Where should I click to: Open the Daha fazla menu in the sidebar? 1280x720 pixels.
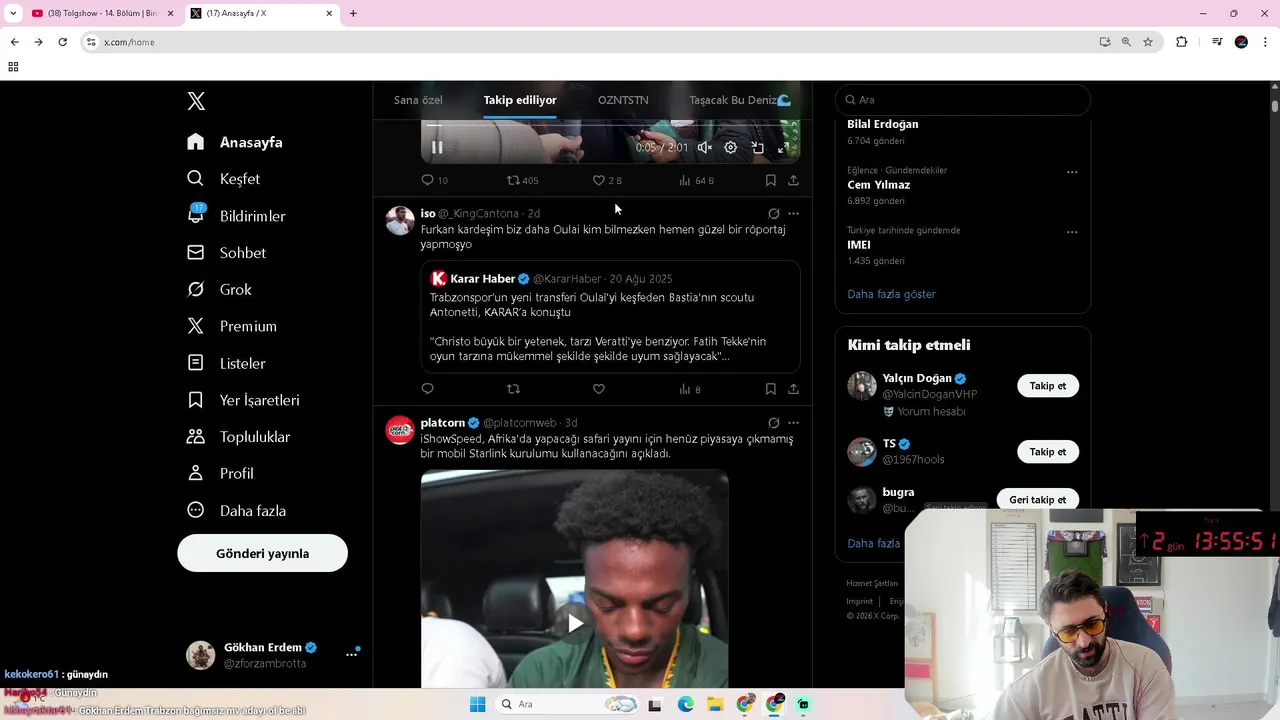click(237, 511)
